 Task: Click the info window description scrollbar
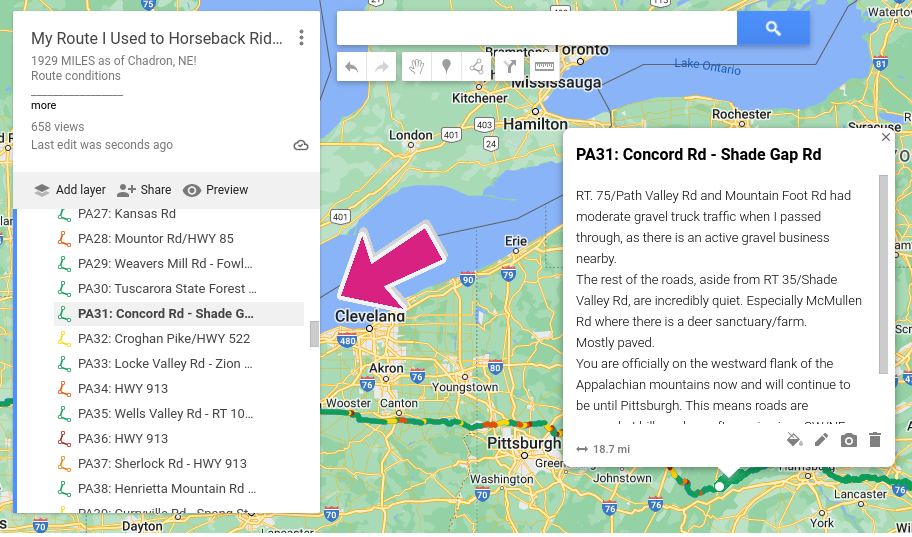(883, 275)
